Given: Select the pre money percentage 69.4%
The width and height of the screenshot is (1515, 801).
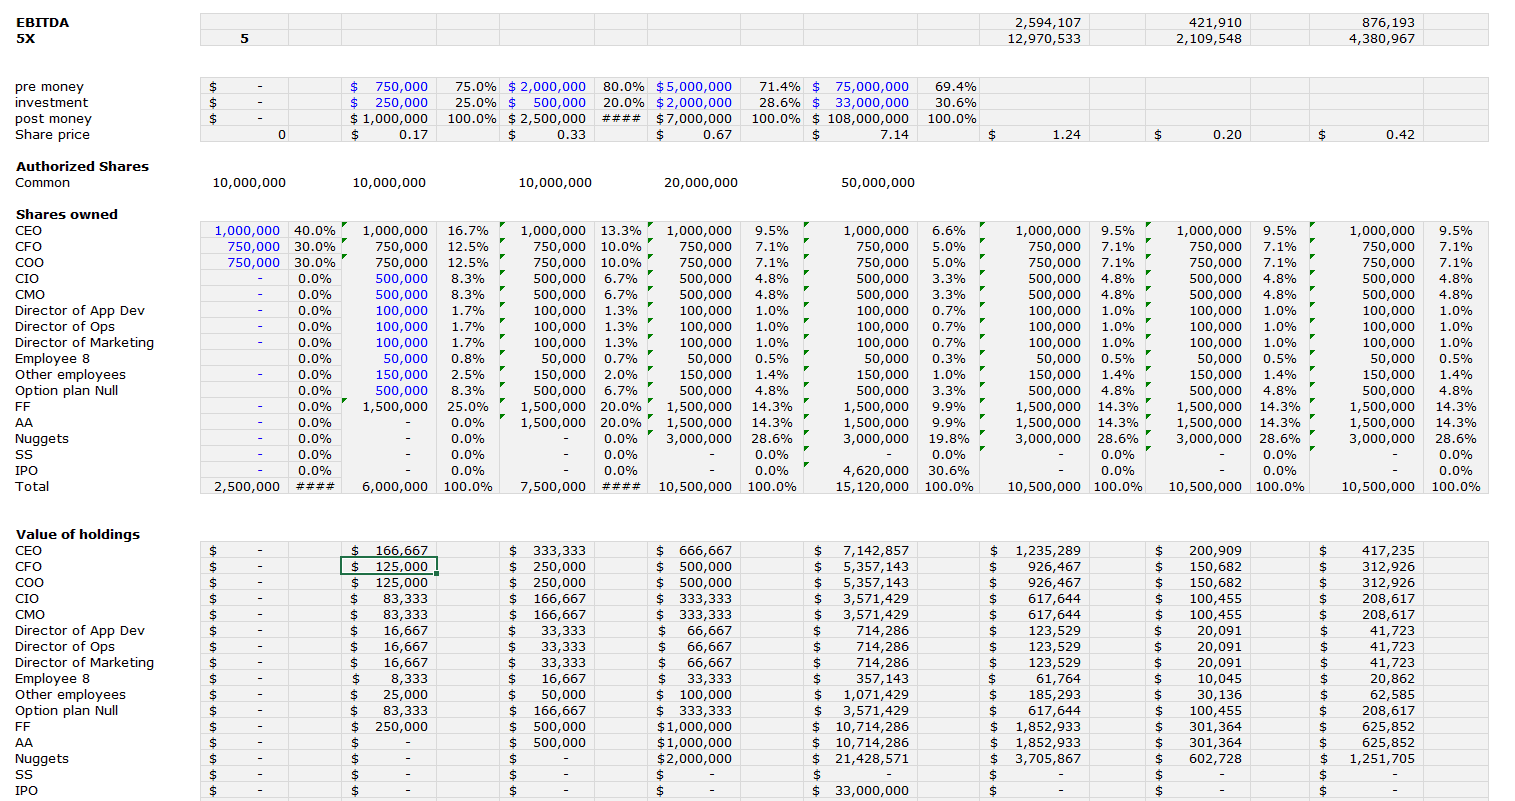Looking at the screenshot, I should tap(955, 87).
